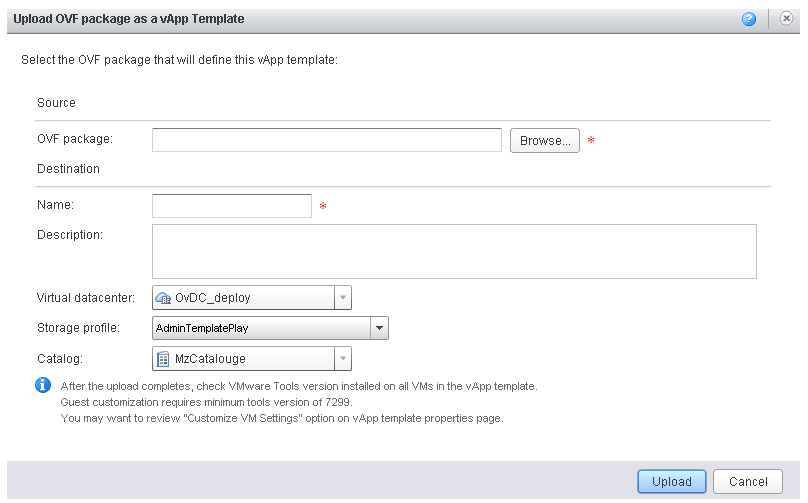The height and width of the screenshot is (503, 808).
Task: Click the Upload button
Action: [x=671, y=481]
